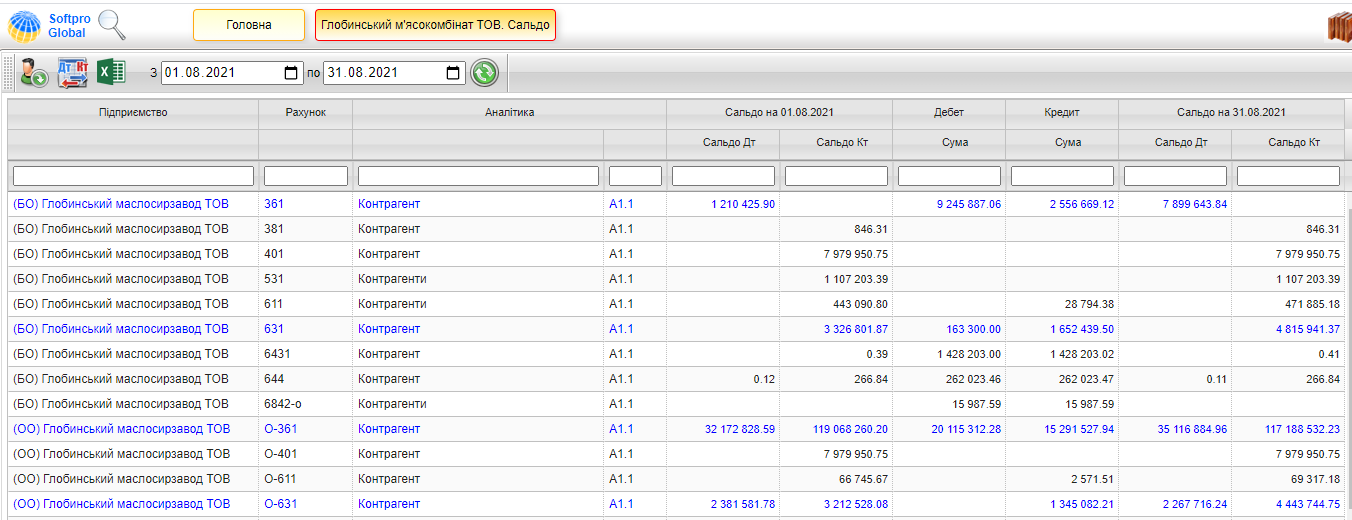1352x520 pixels.
Task: Select the cell with 28 794.38
Action: (x=1062, y=304)
